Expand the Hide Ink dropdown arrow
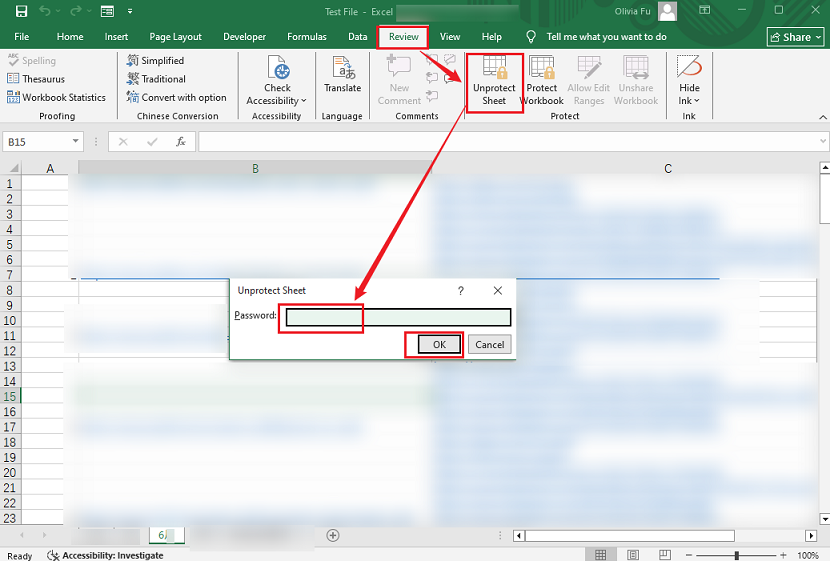830x561 pixels. 697,101
